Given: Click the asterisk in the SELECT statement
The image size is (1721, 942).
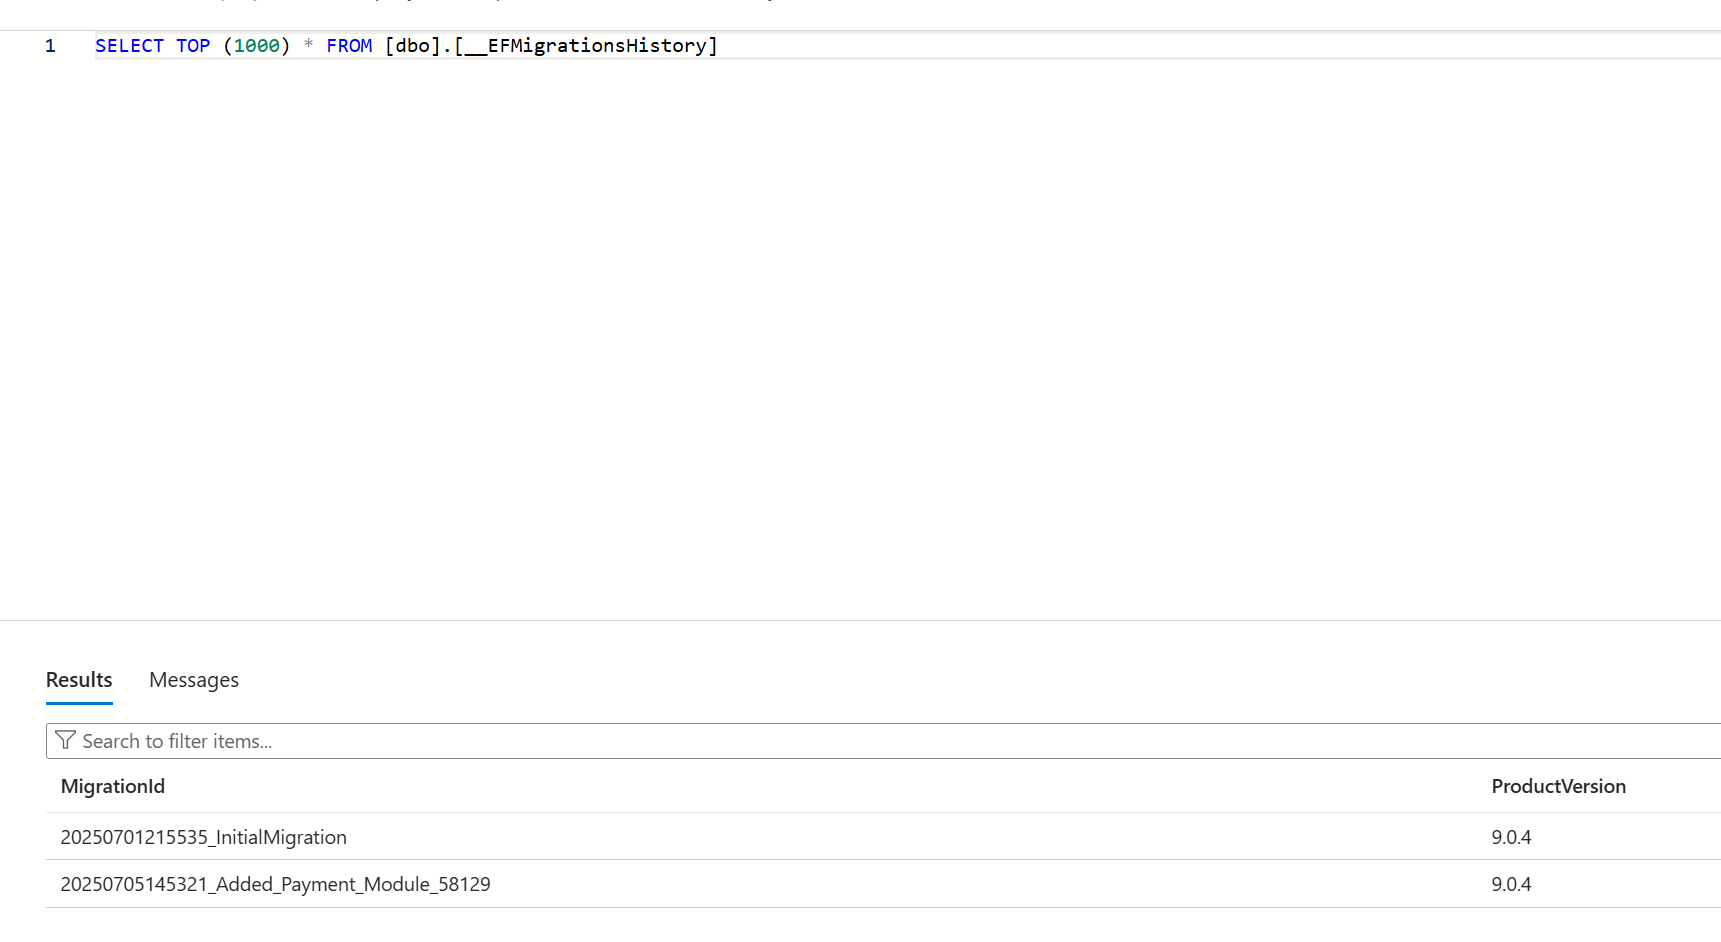Looking at the screenshot, I should pos(308,46).
